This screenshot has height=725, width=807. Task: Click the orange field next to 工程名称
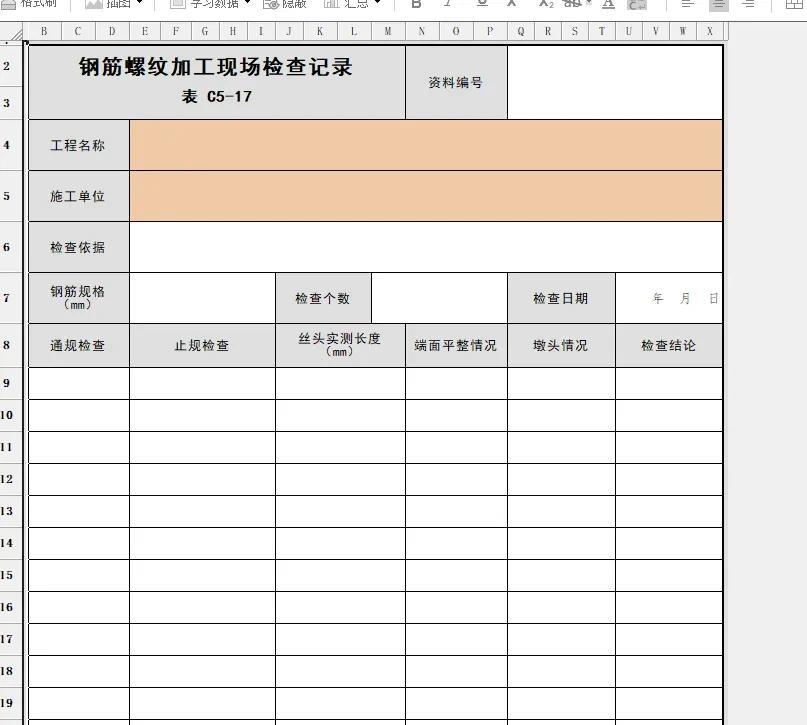(426, 145)
